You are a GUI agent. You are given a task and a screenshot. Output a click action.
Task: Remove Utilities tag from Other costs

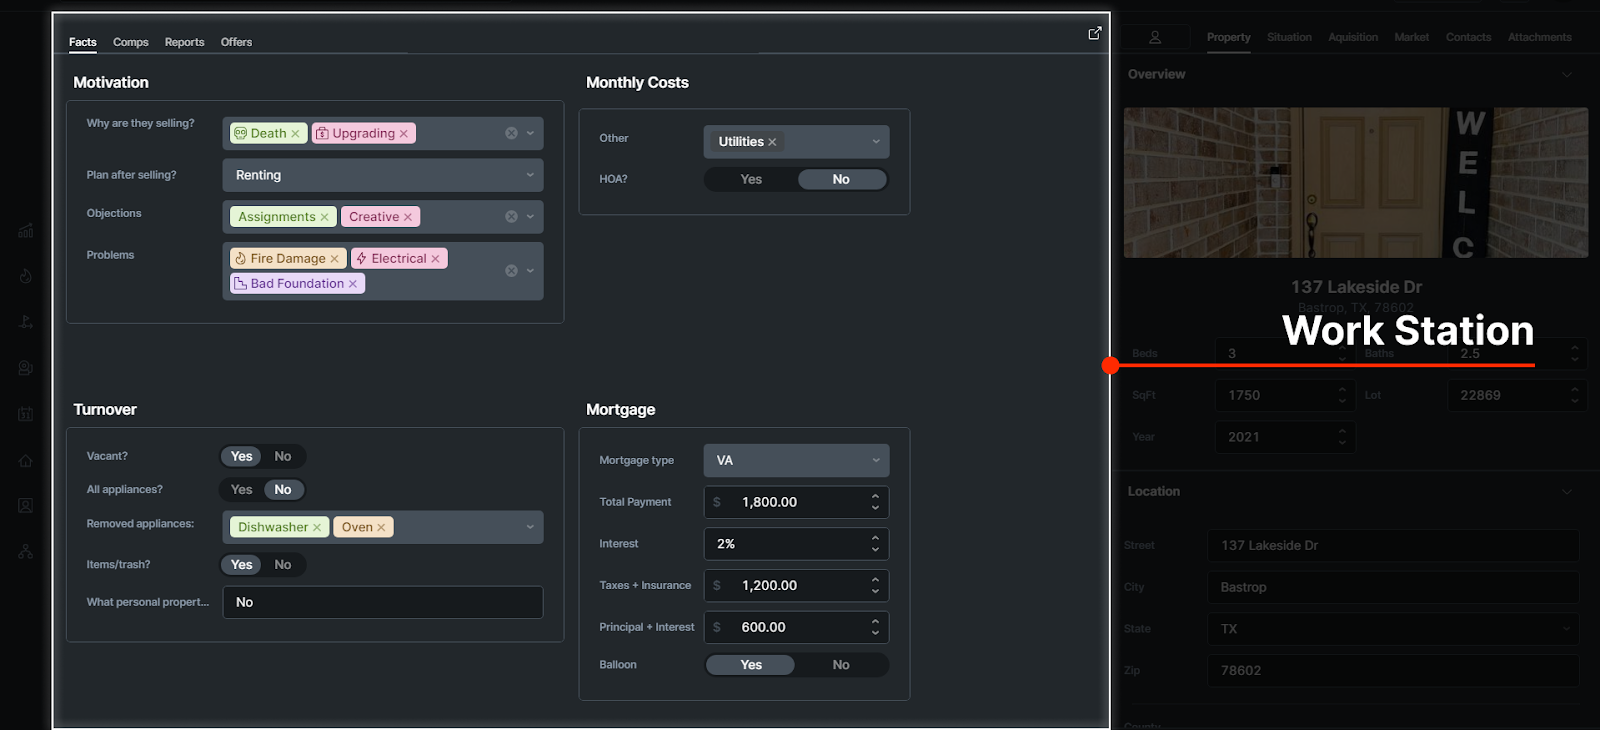(x=772, y=142)
